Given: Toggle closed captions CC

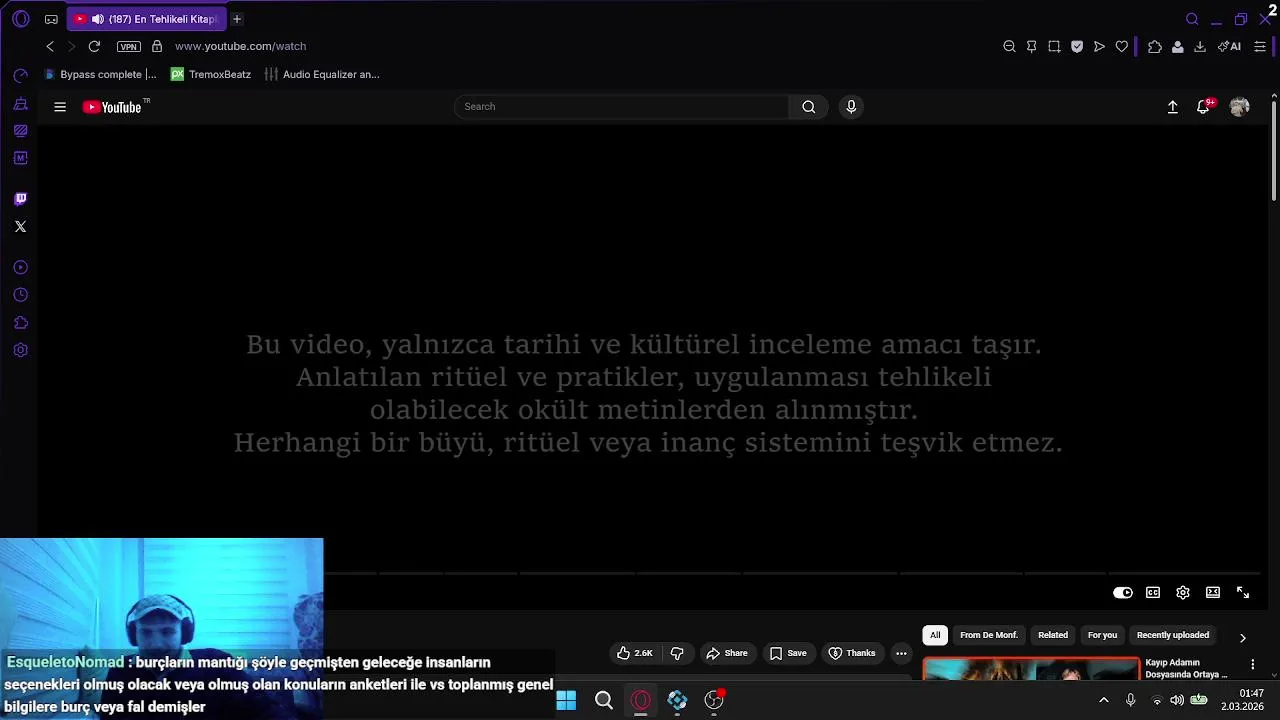Looking at the screenshot, I should [1153, 593].
